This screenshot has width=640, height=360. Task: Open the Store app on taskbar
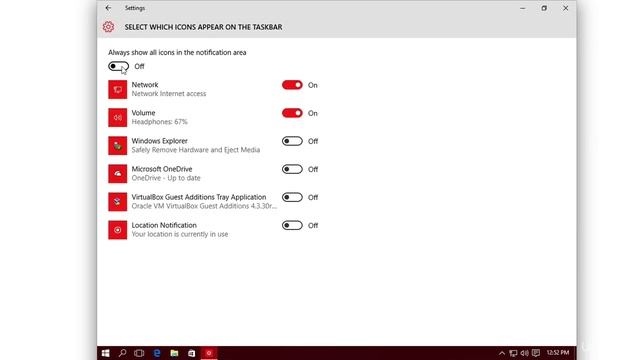pyautogui.click(x=191, y=353)
